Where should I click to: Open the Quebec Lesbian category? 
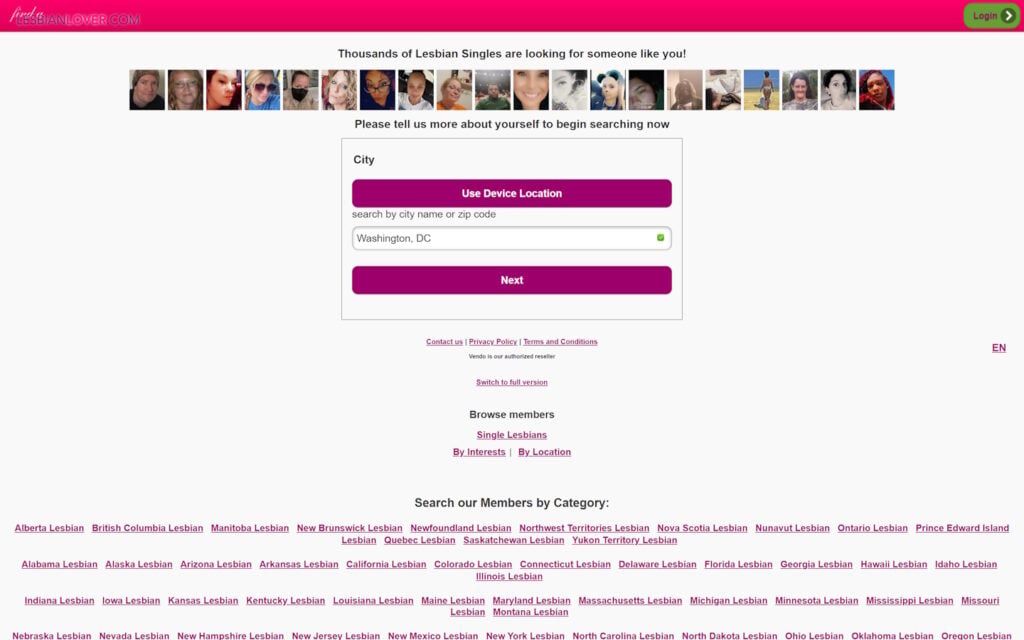[x=419, y=540]
